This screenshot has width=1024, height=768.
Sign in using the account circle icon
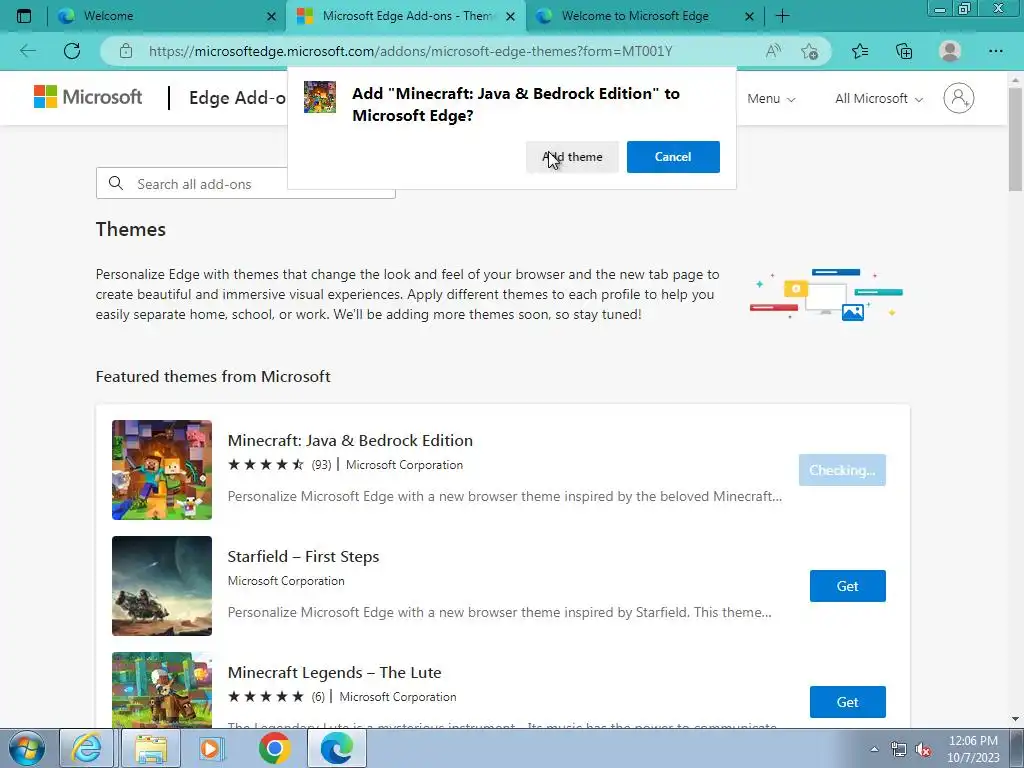click(959, 98)
